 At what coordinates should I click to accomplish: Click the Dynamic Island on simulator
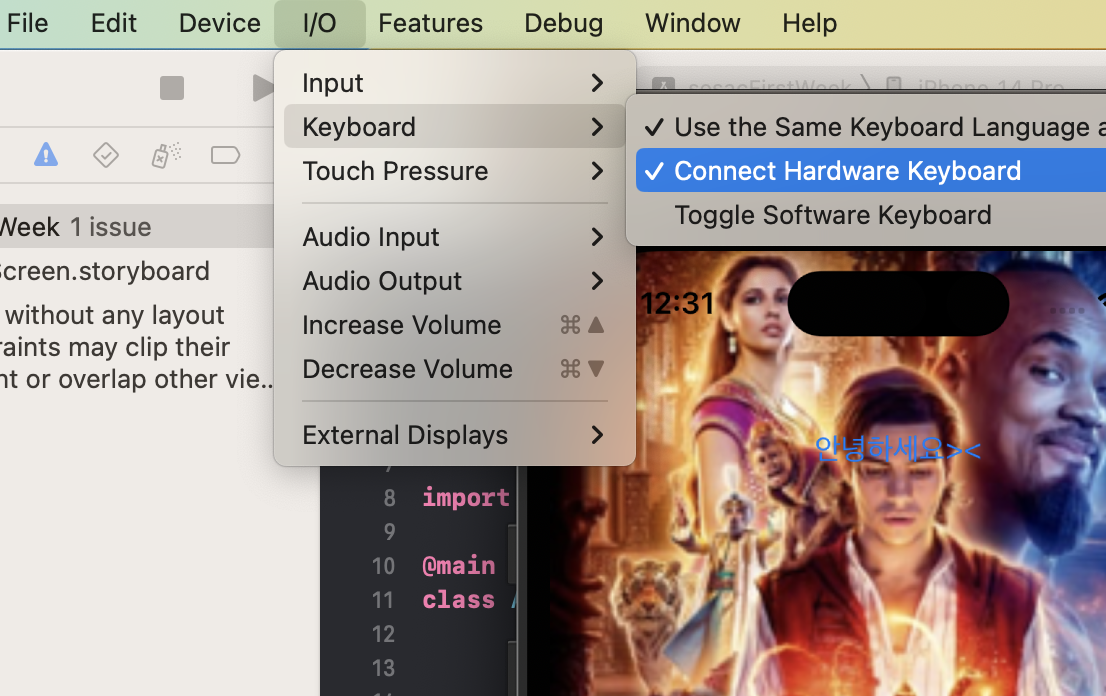898,303
